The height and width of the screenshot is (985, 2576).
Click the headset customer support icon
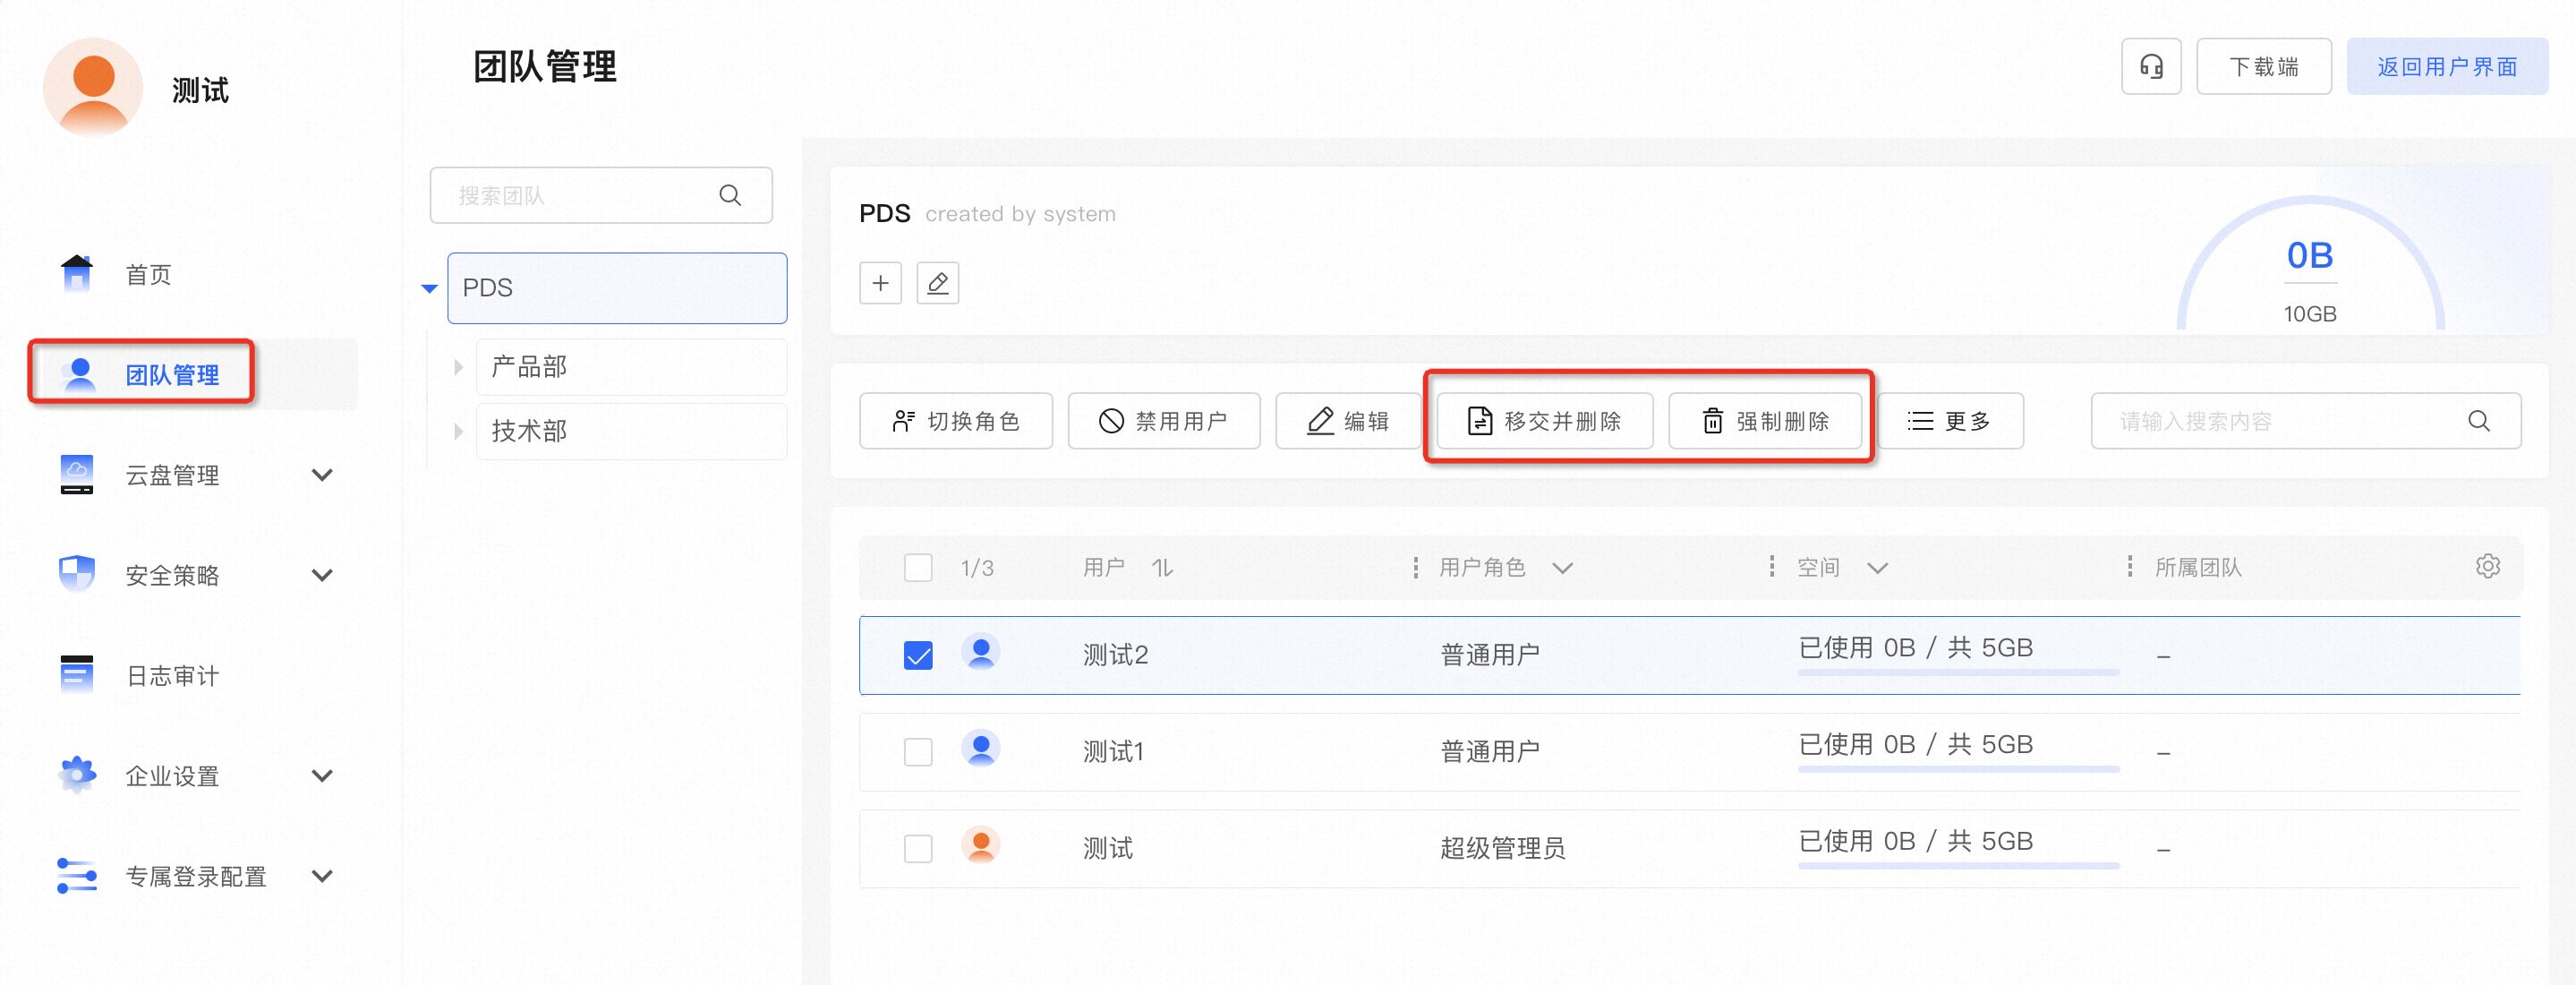coord(2151,67)
